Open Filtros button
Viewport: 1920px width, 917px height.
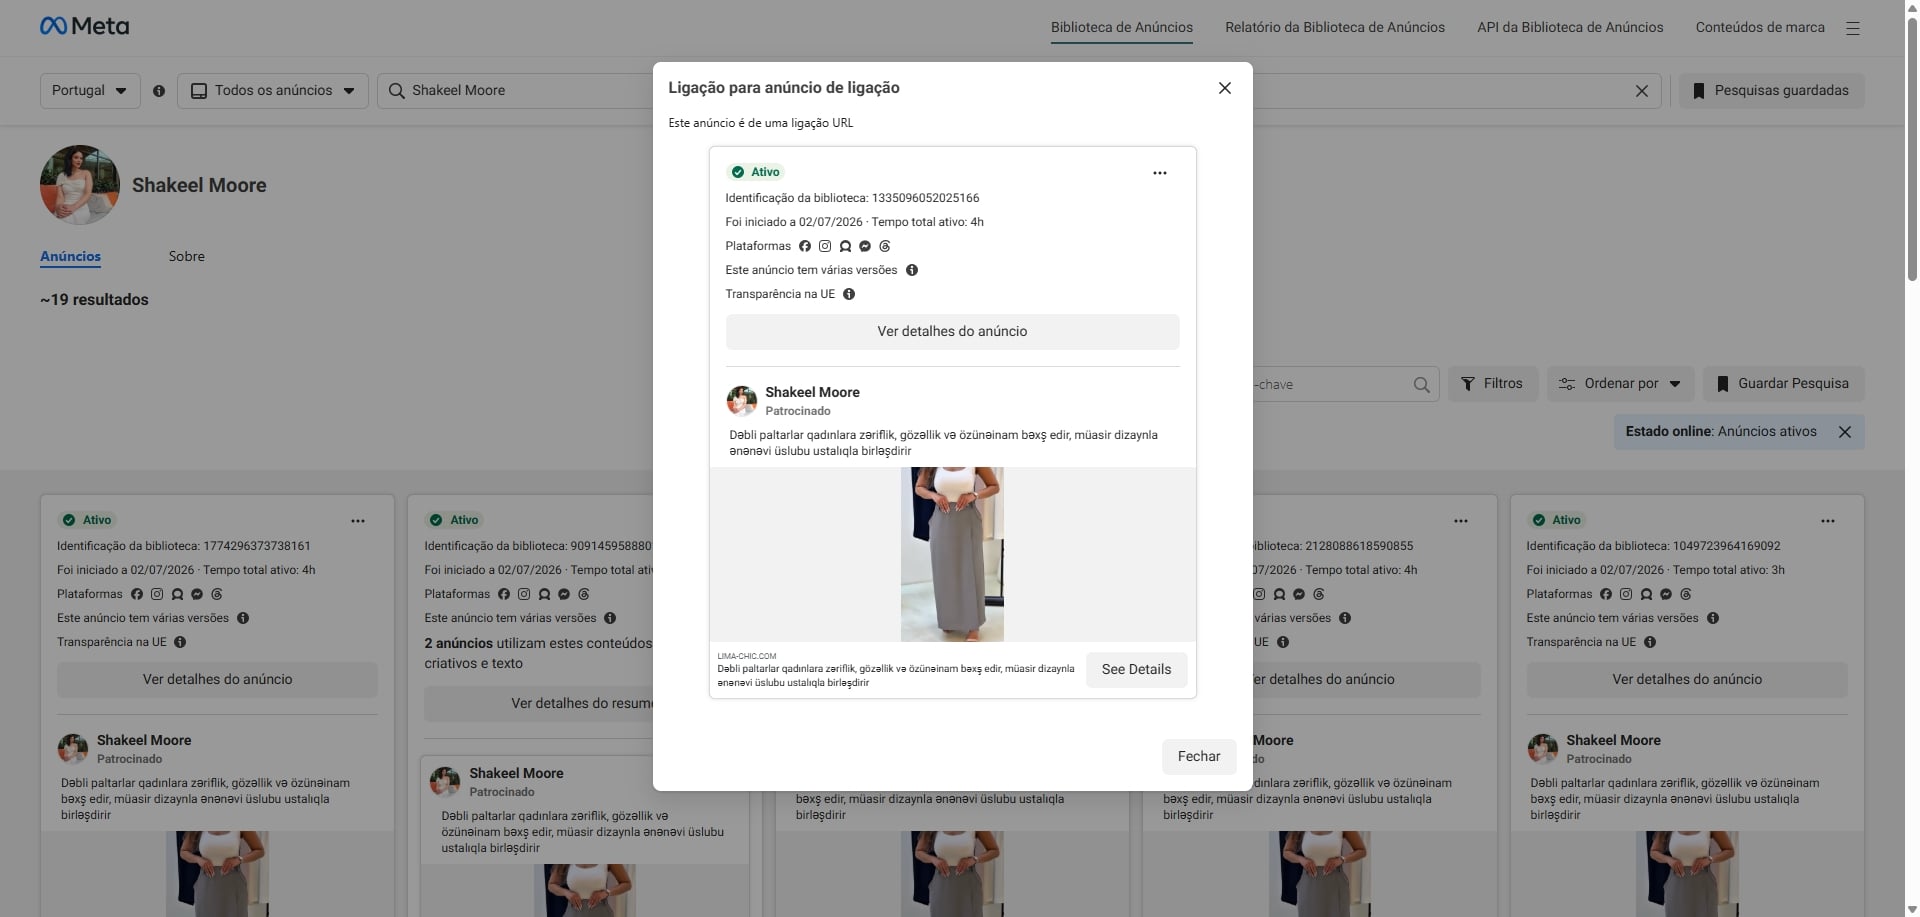pos(1492,384)
